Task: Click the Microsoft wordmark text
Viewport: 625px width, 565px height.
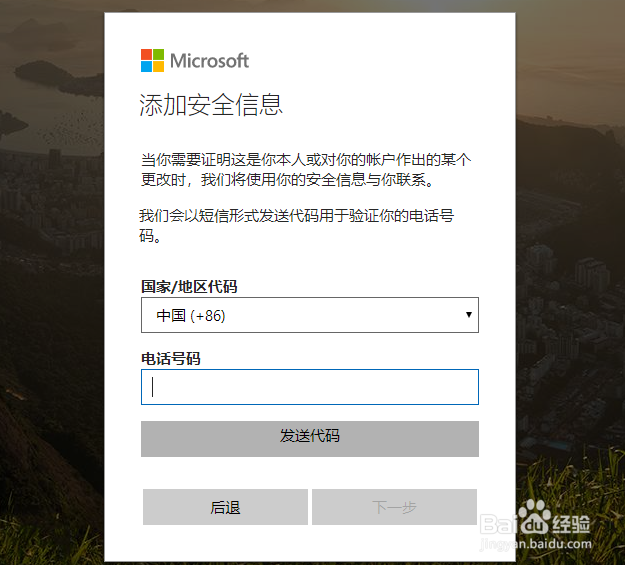Action: [x=209, y=61]
